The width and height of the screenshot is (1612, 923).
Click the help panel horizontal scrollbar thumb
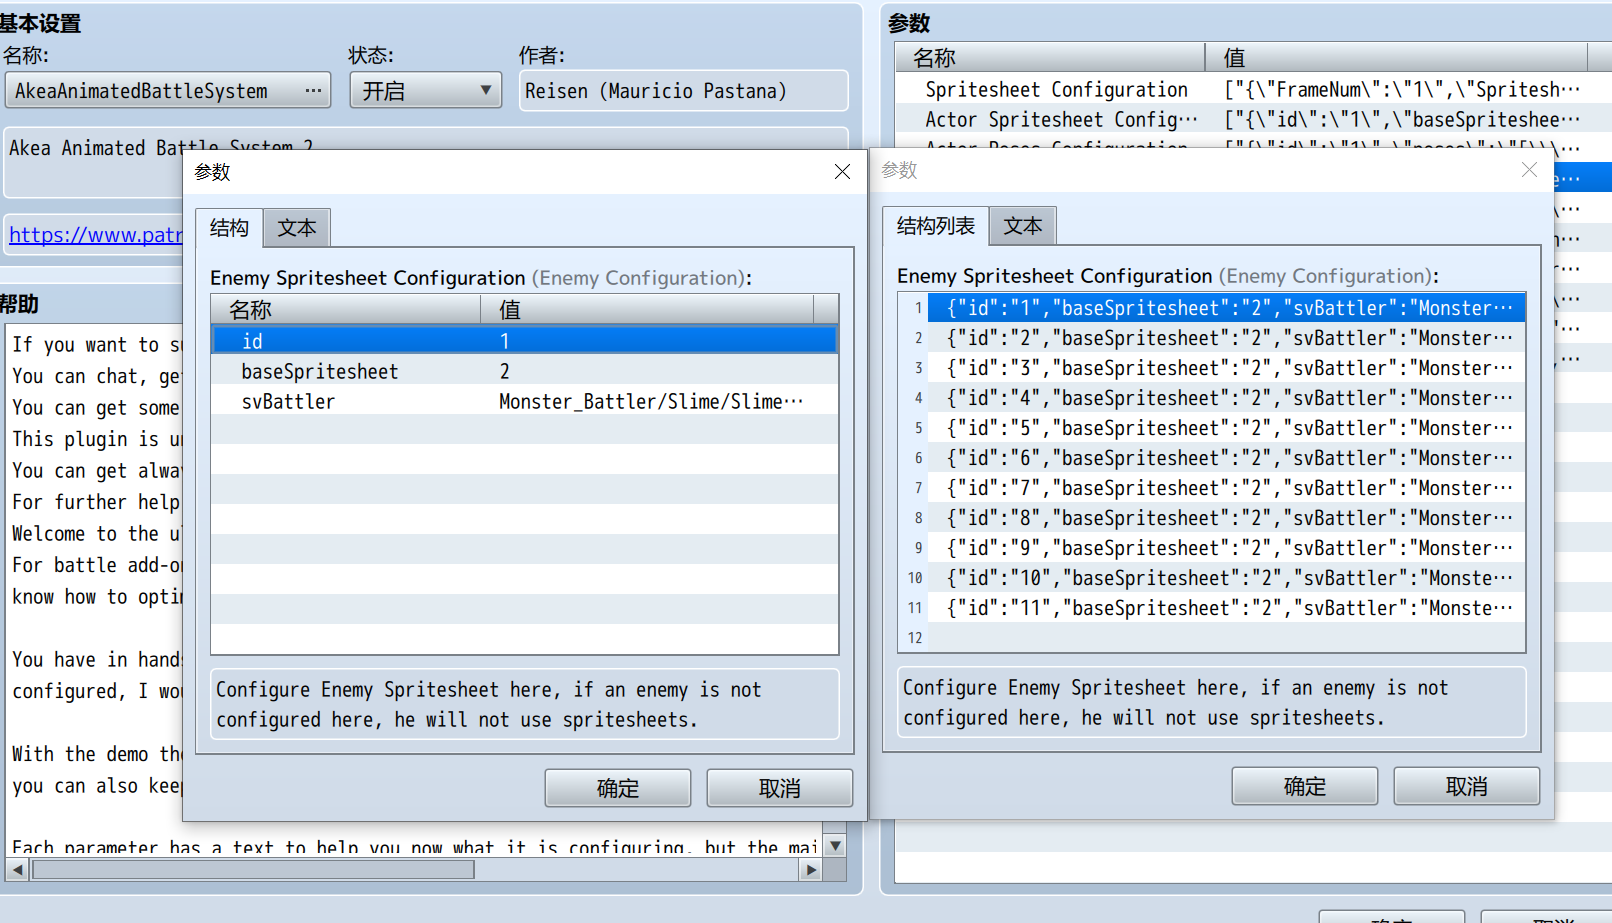pyautogui.click(x=253, y=870)
